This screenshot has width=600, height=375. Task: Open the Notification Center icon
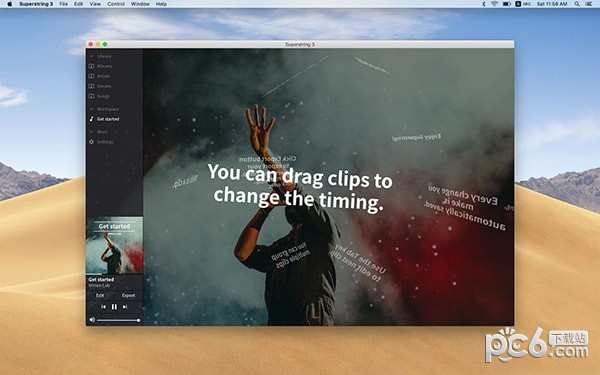coord(589,4)
